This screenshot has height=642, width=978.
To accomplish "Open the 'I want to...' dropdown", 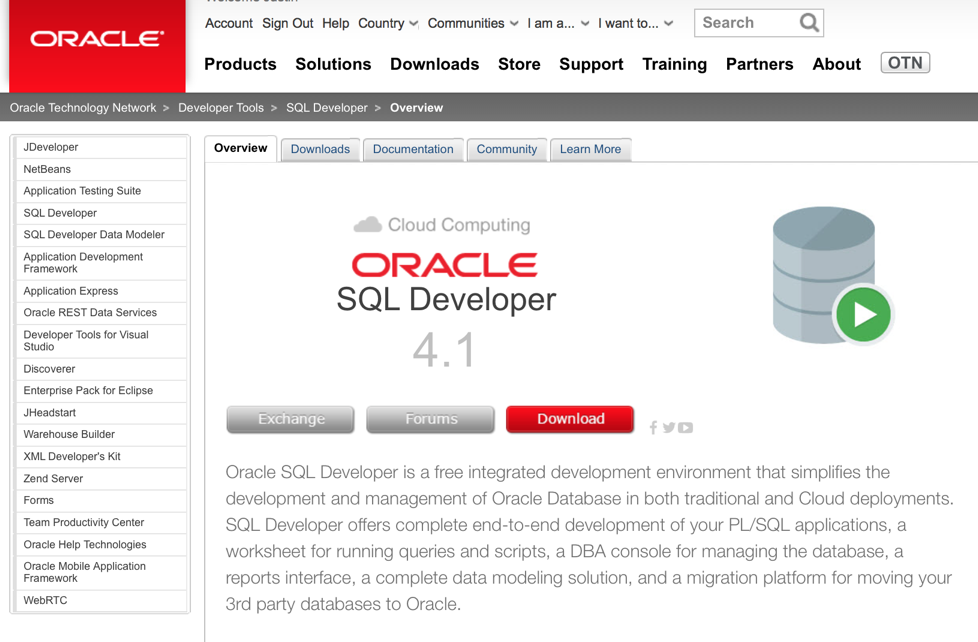I will click(x=636, y=24).
